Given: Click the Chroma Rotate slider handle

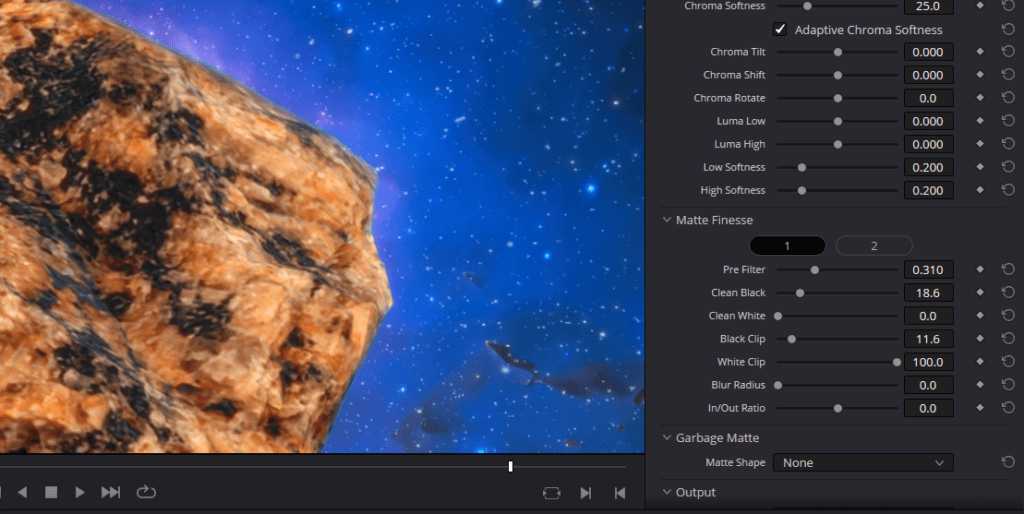Looking at the screenshot, I should click(x=837, y=98).
